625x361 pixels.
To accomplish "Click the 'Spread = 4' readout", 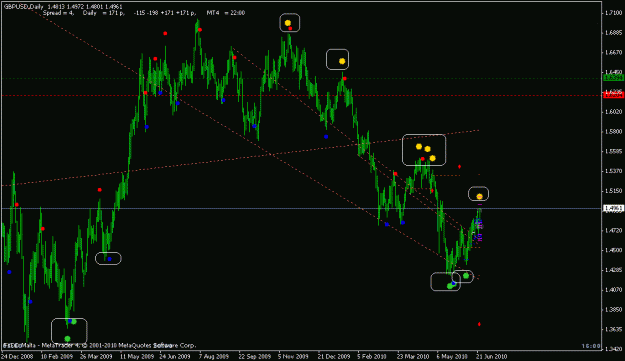I will click(58, 13).
